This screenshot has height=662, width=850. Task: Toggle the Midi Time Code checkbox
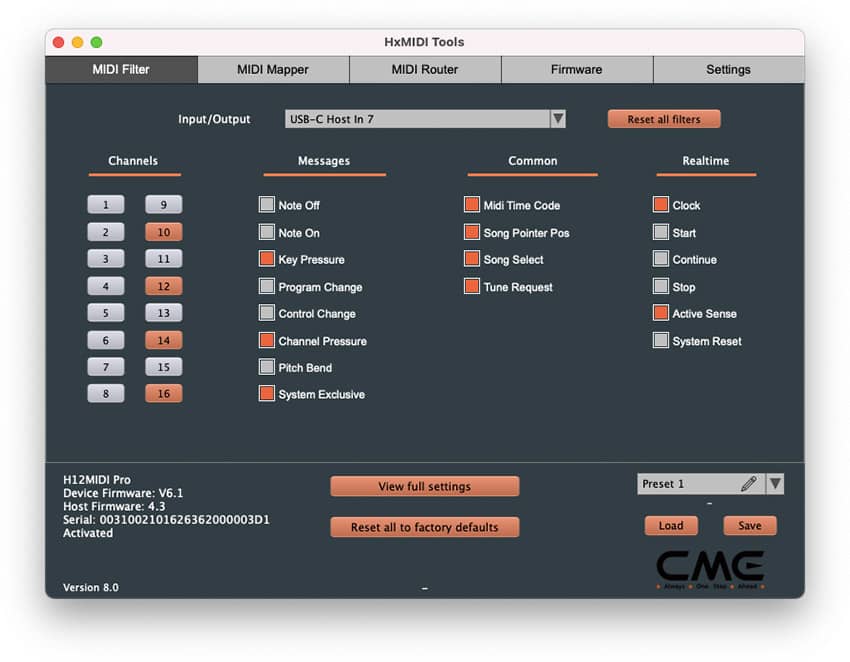[471, 204]
